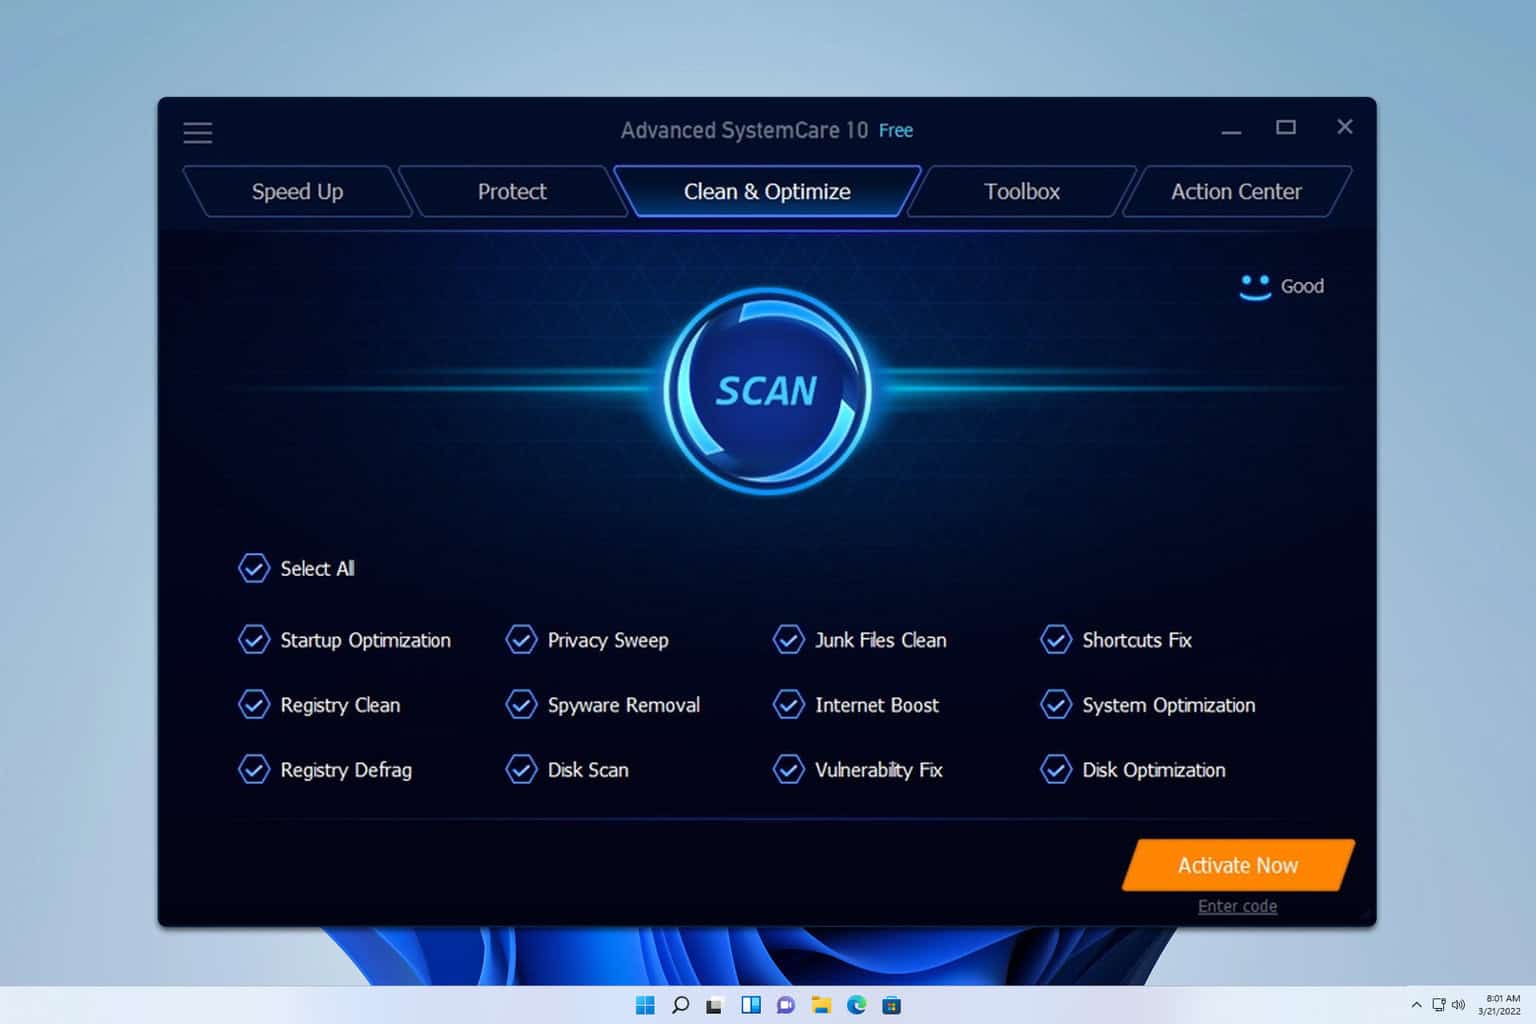Uncheck Internet Boost option
Viewport: 1536px width, 1024px height.
click(788, 705)
